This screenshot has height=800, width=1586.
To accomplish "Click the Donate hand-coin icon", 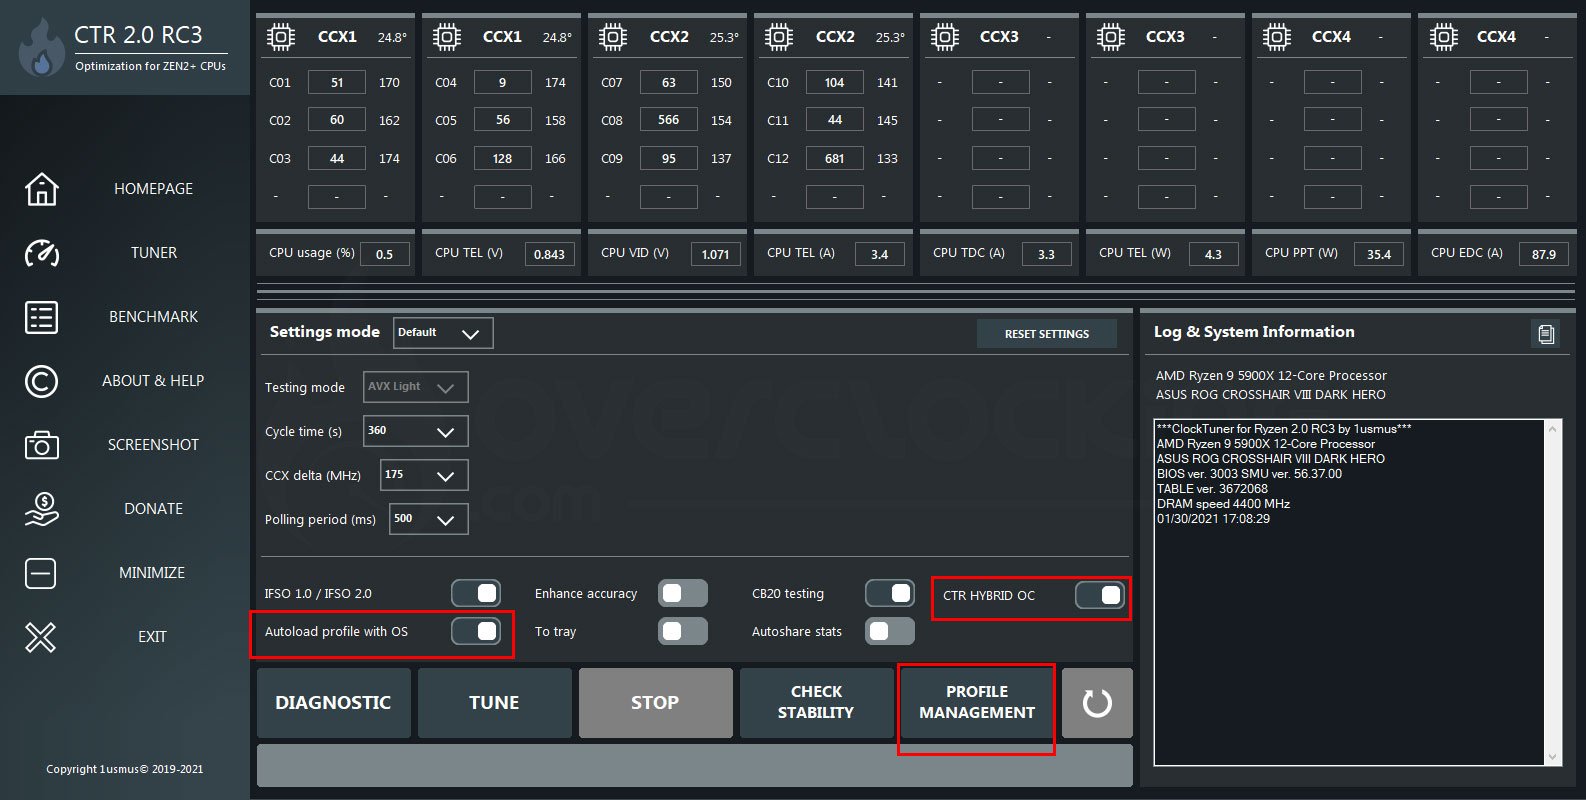I will pos(41,509).
